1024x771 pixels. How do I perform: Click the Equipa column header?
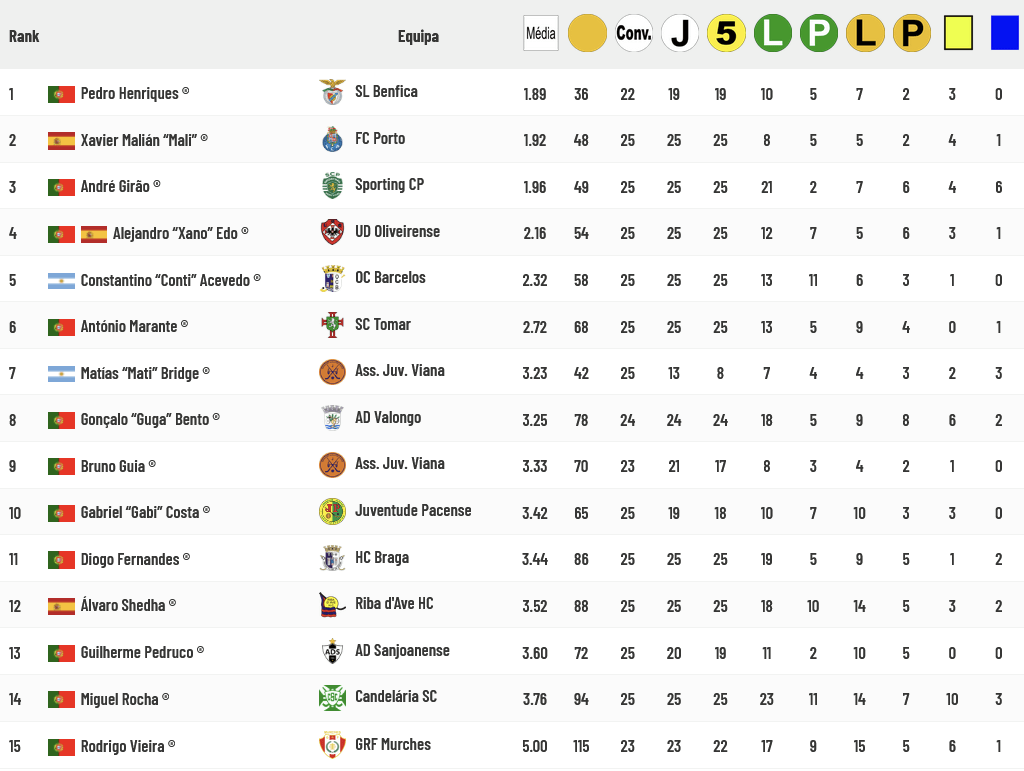tap(418, 37)
